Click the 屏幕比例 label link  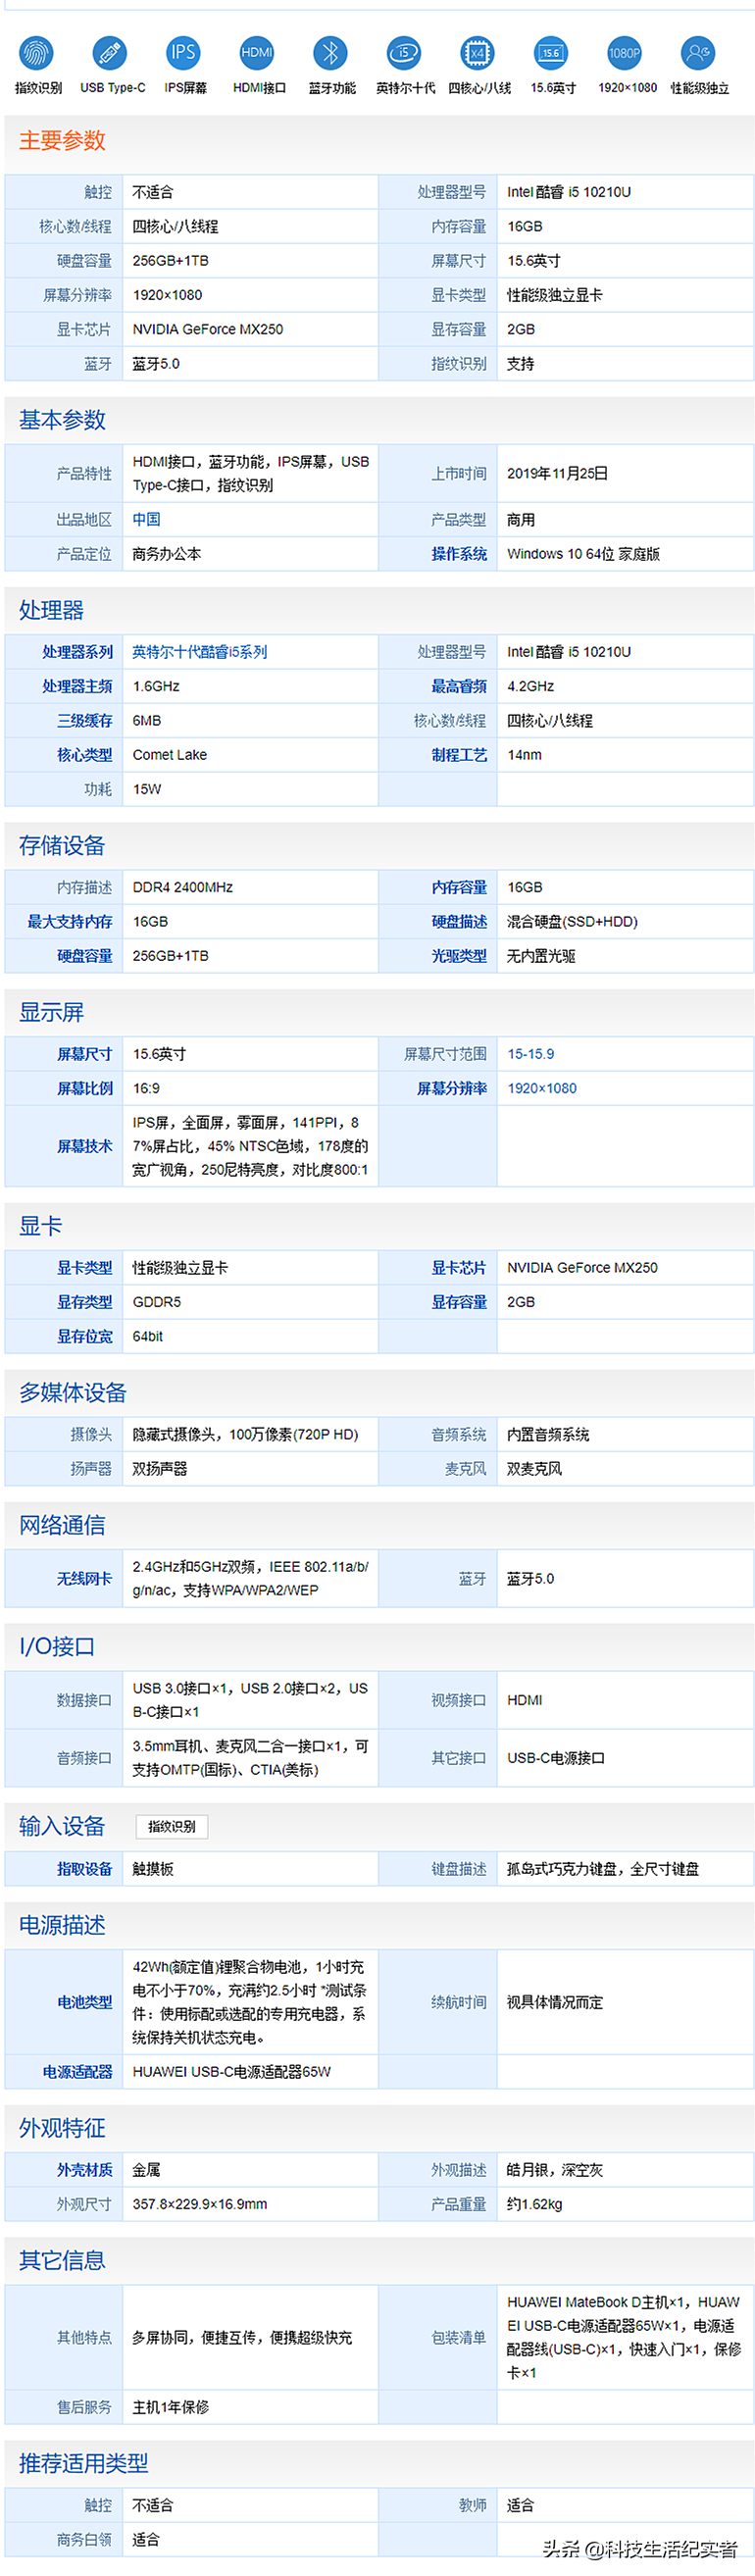point(84,1088)
